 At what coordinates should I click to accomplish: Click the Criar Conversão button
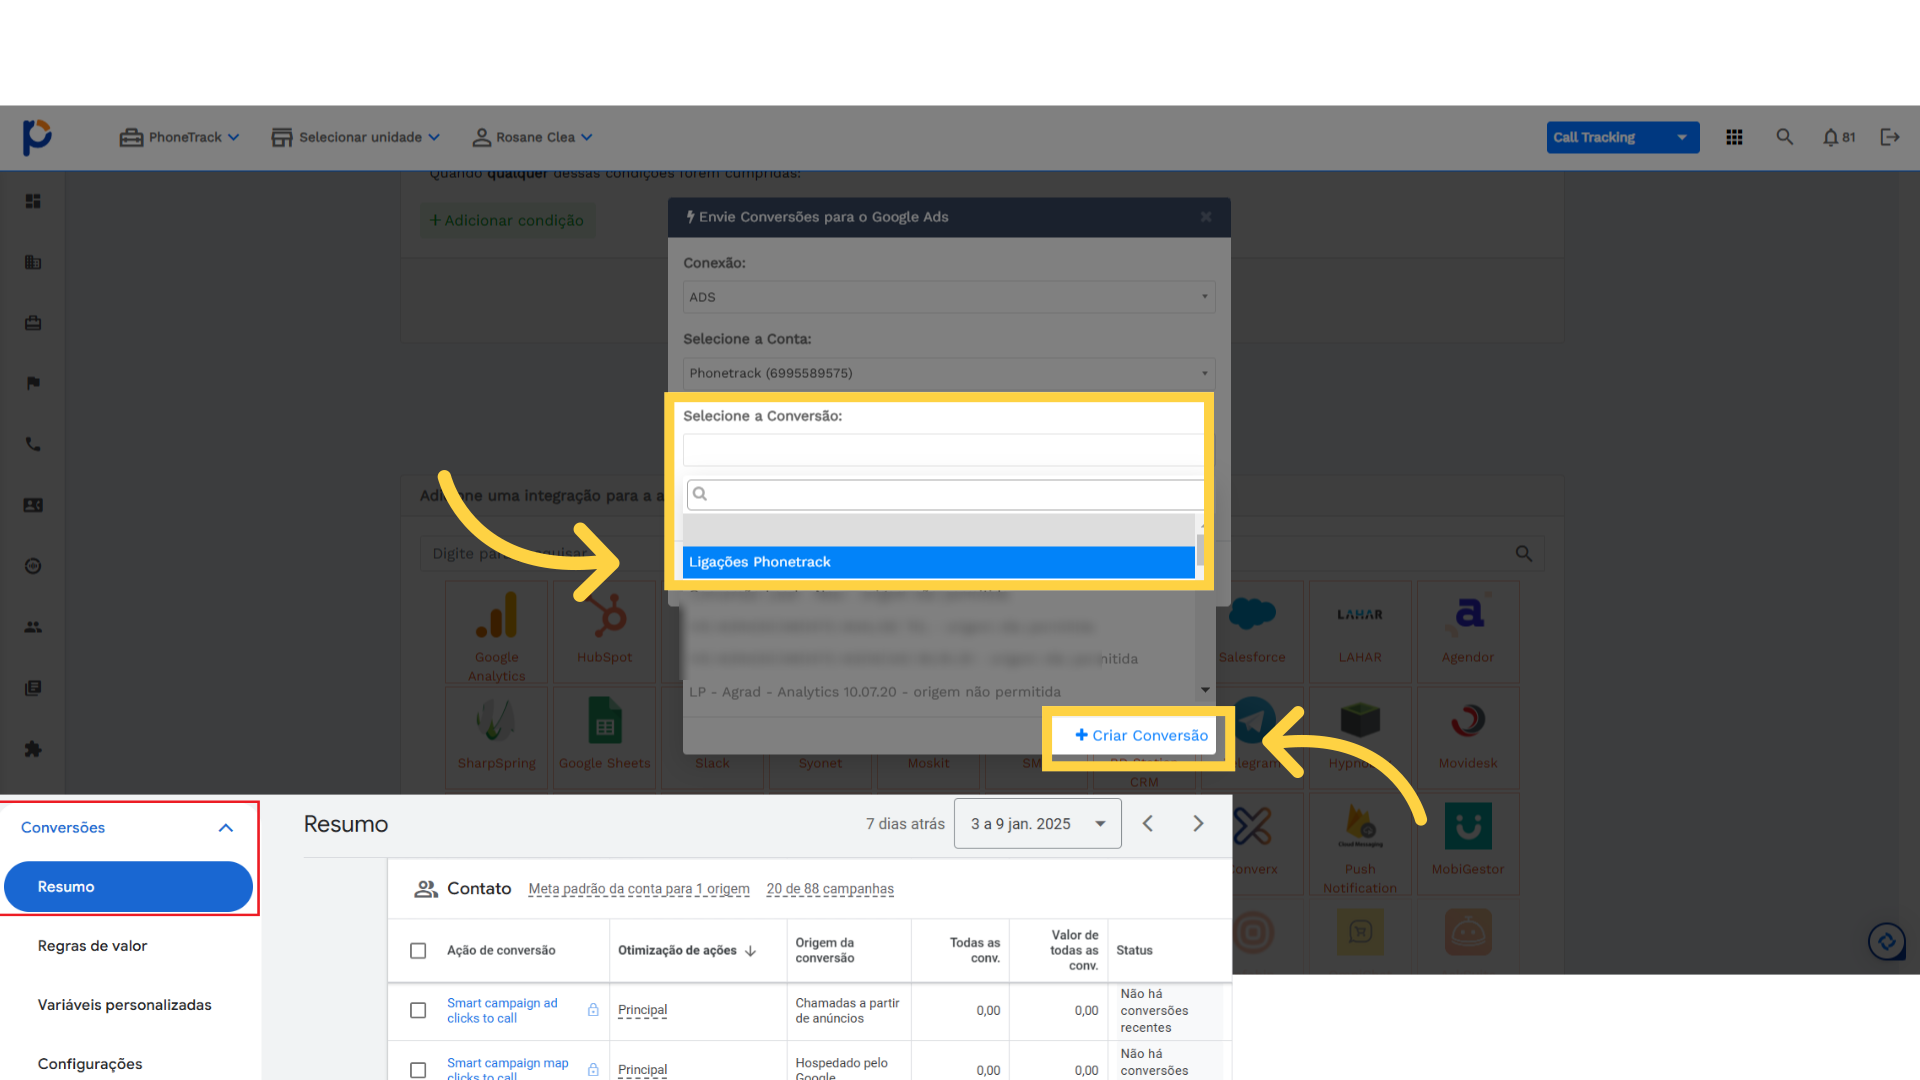(1141, 735)
